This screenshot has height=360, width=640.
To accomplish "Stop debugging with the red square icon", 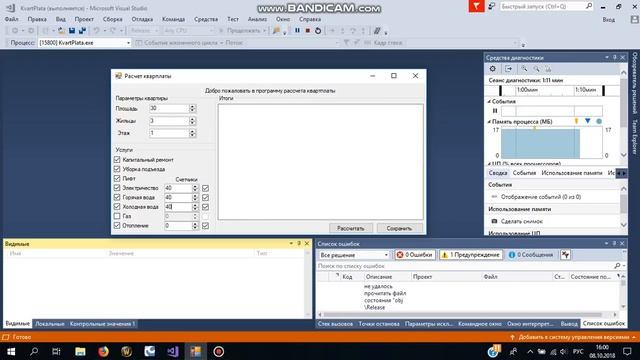I will click(x=308, y=31).
